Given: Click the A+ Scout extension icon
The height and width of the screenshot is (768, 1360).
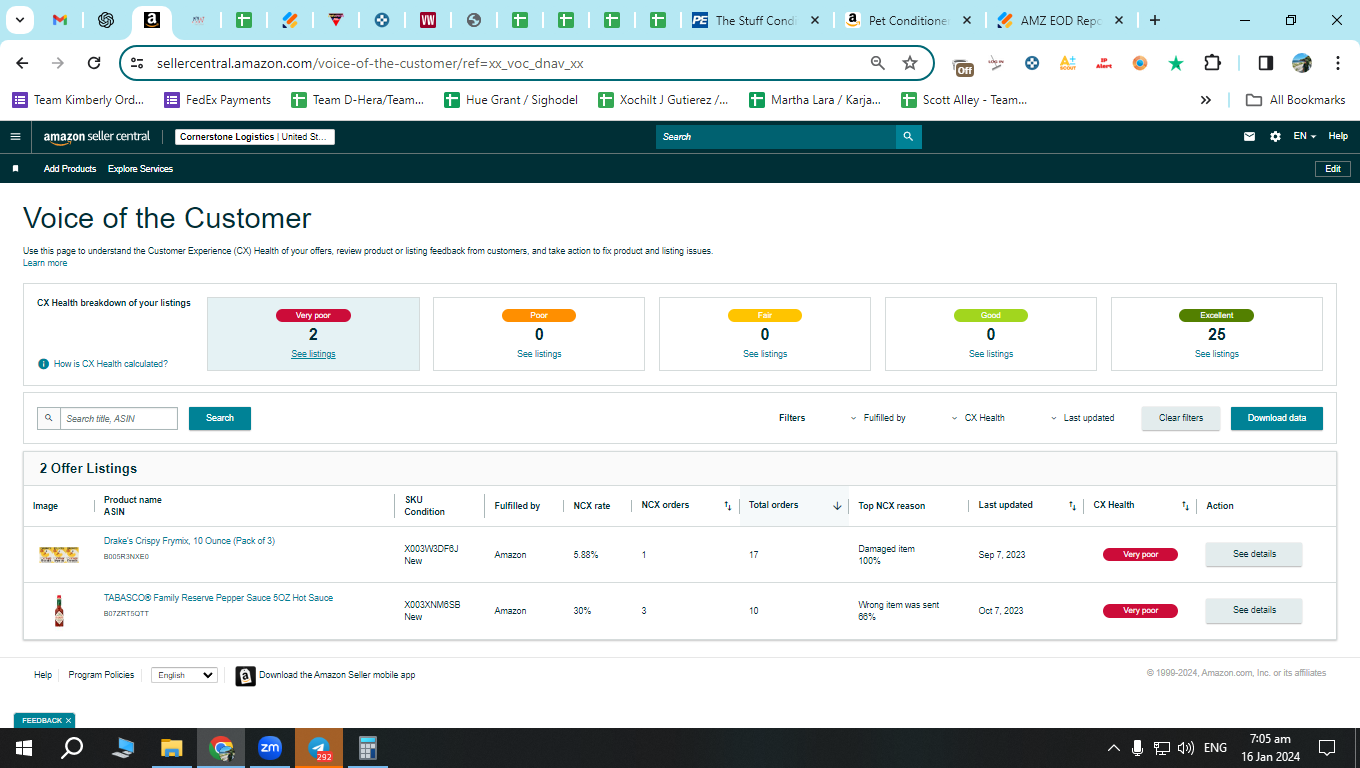Looking at the screenshot, I should [1068, 63].
